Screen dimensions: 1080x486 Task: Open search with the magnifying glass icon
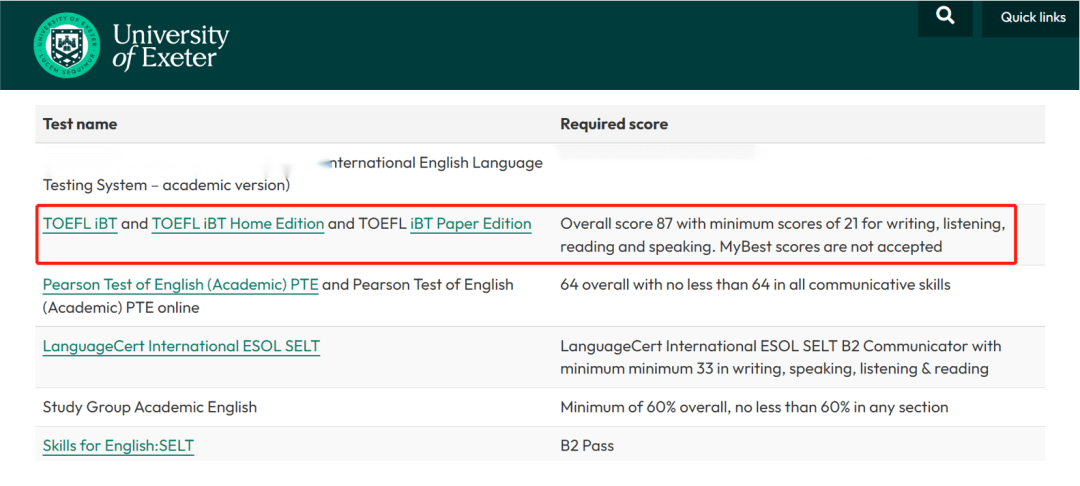point(946,18)
